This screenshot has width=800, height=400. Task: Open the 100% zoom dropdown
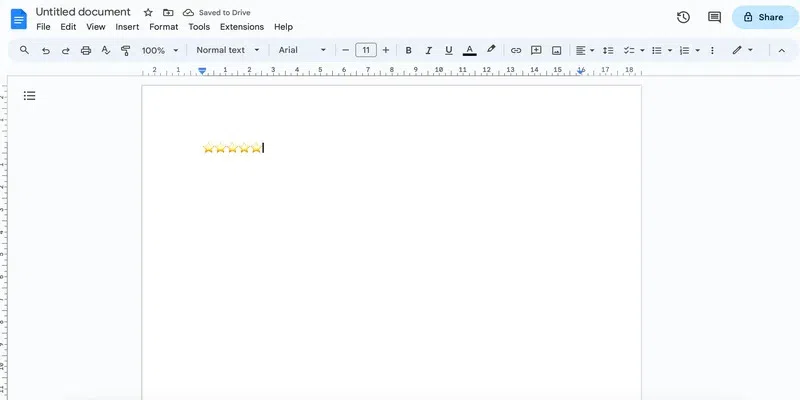(160, 51)
